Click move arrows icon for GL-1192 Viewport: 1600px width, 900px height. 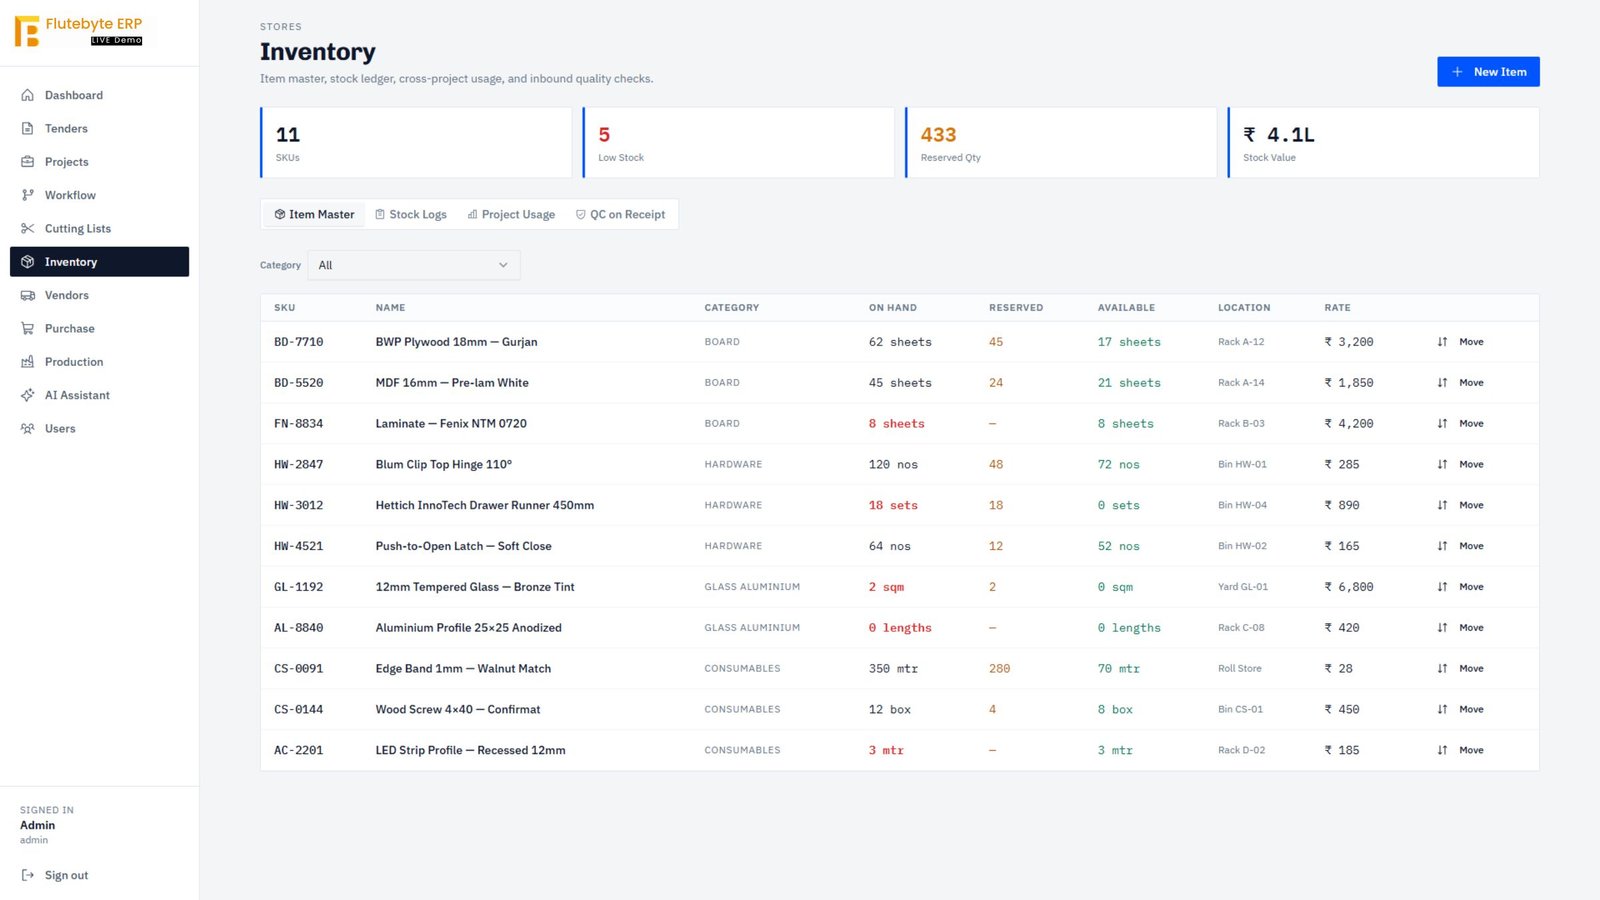click(1442, 587)
